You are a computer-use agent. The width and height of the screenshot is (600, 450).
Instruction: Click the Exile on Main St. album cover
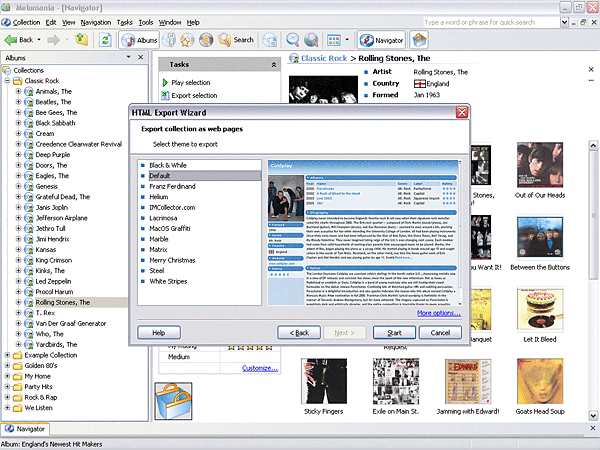coord(396,381)
